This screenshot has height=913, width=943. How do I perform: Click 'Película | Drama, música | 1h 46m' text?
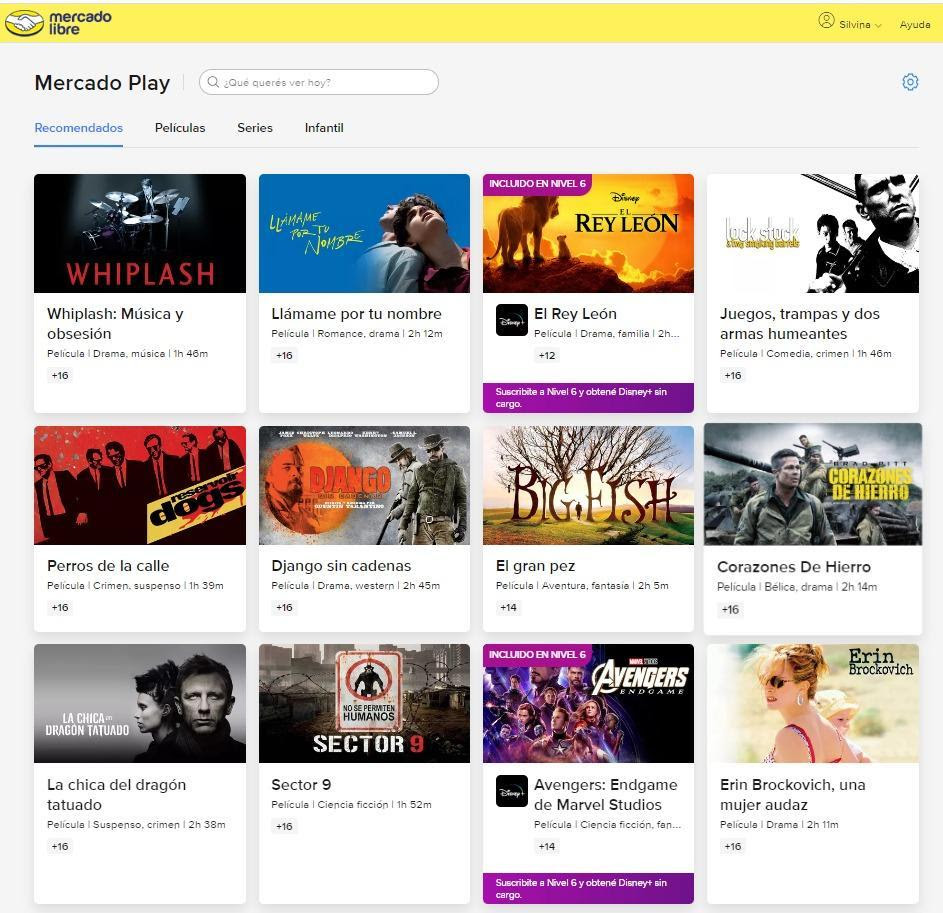[127, 354]
